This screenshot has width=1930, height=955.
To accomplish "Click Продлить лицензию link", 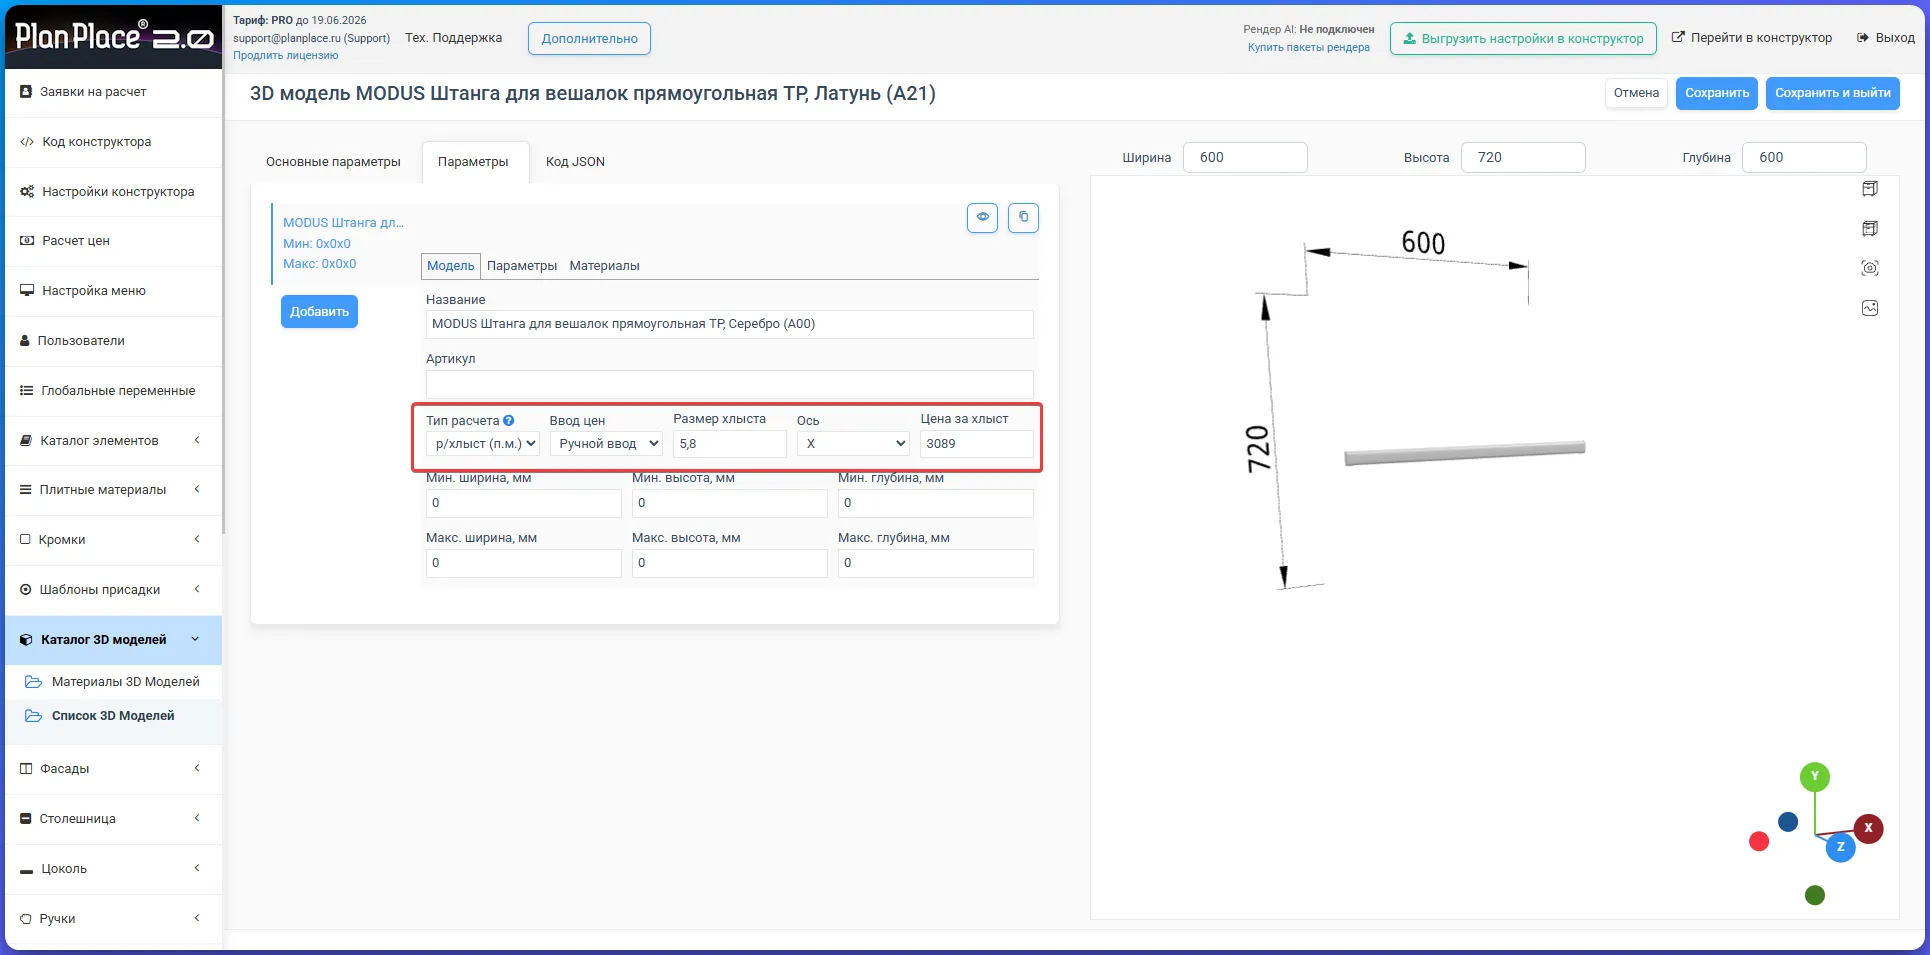I will [286, 56].
